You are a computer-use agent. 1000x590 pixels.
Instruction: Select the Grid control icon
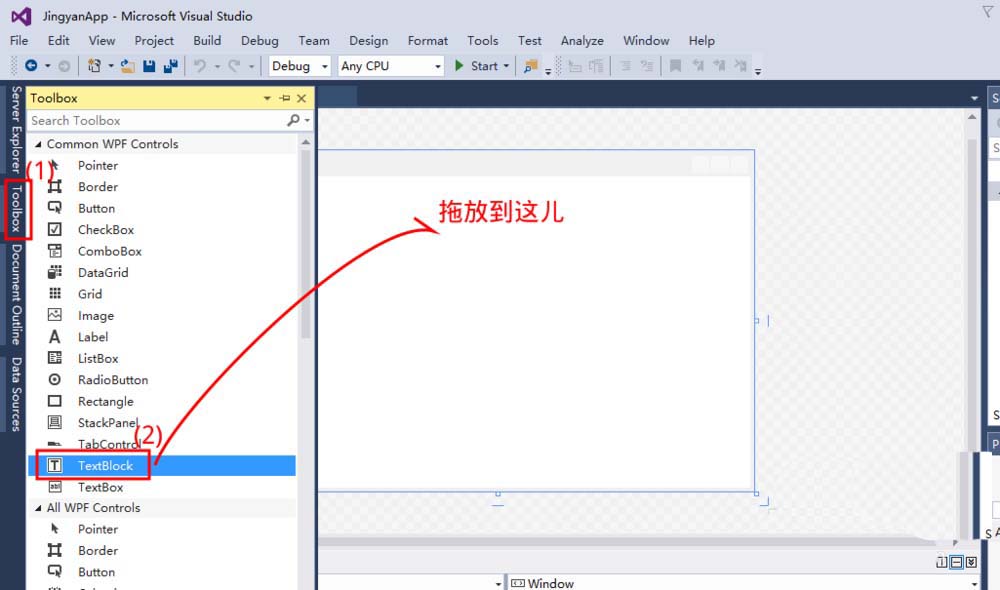click(x=55, y=294)
